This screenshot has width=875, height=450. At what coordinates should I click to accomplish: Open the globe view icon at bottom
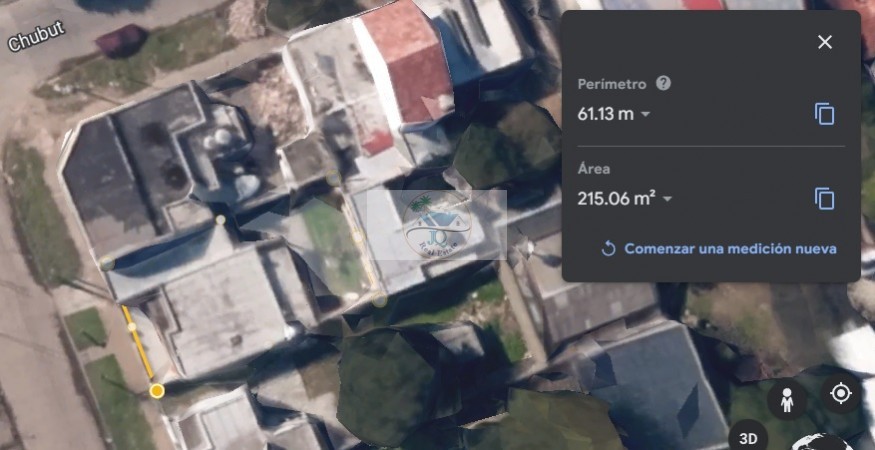[x=822, y=442]
